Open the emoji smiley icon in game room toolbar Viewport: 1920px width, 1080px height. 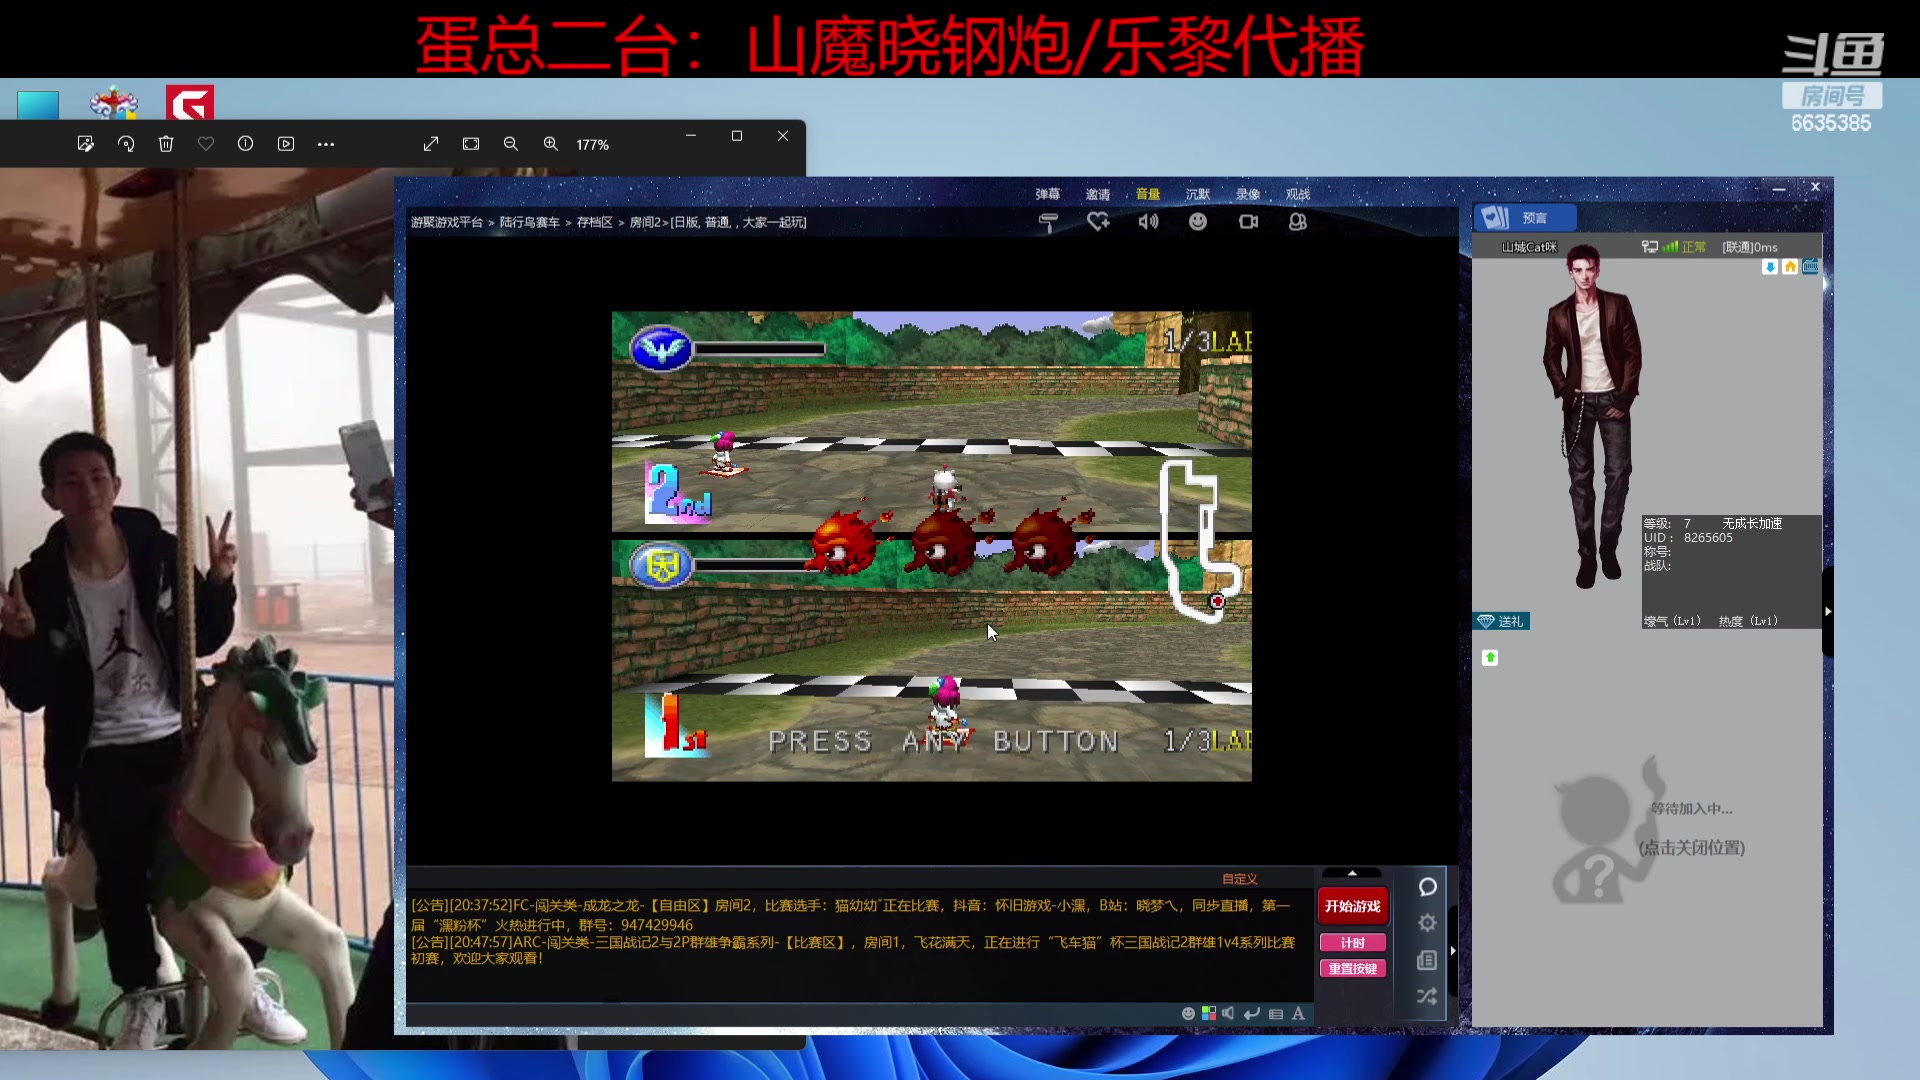pyautogui.click(x=1199, y=222)
